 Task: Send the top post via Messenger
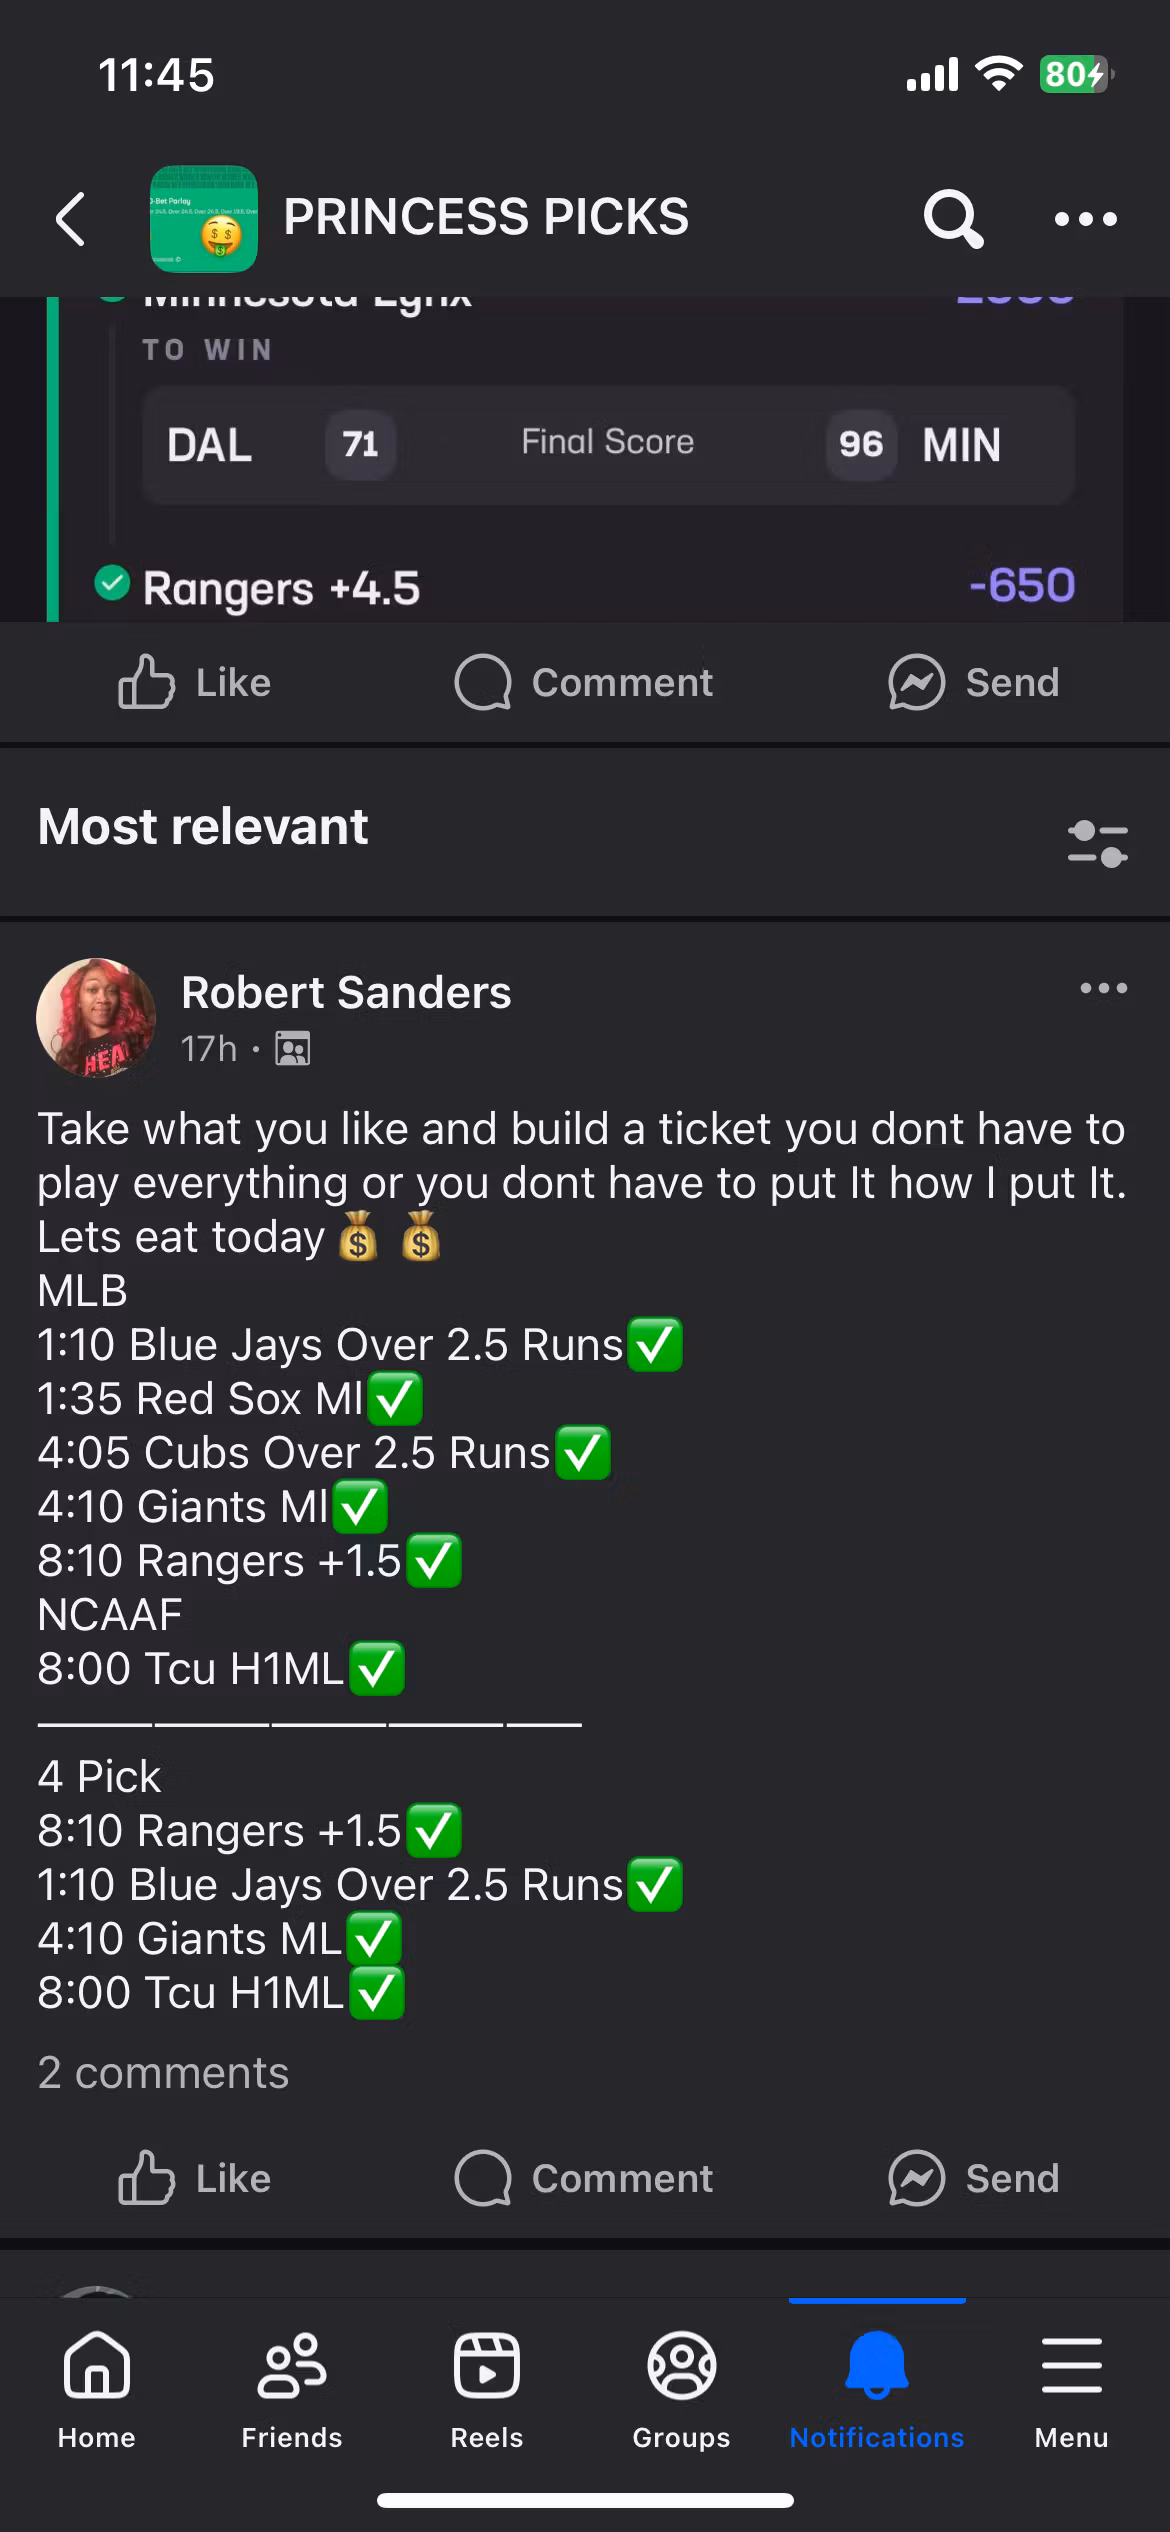pos(974,683)
